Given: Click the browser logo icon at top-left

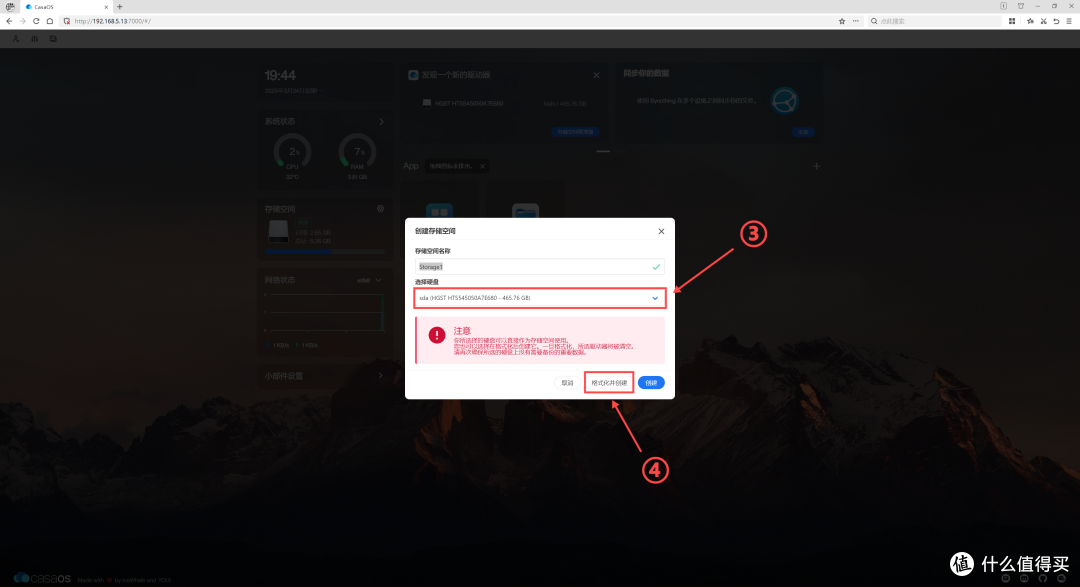Looking at the screenshot, I should pyautogui.click(x=10, y=6).
